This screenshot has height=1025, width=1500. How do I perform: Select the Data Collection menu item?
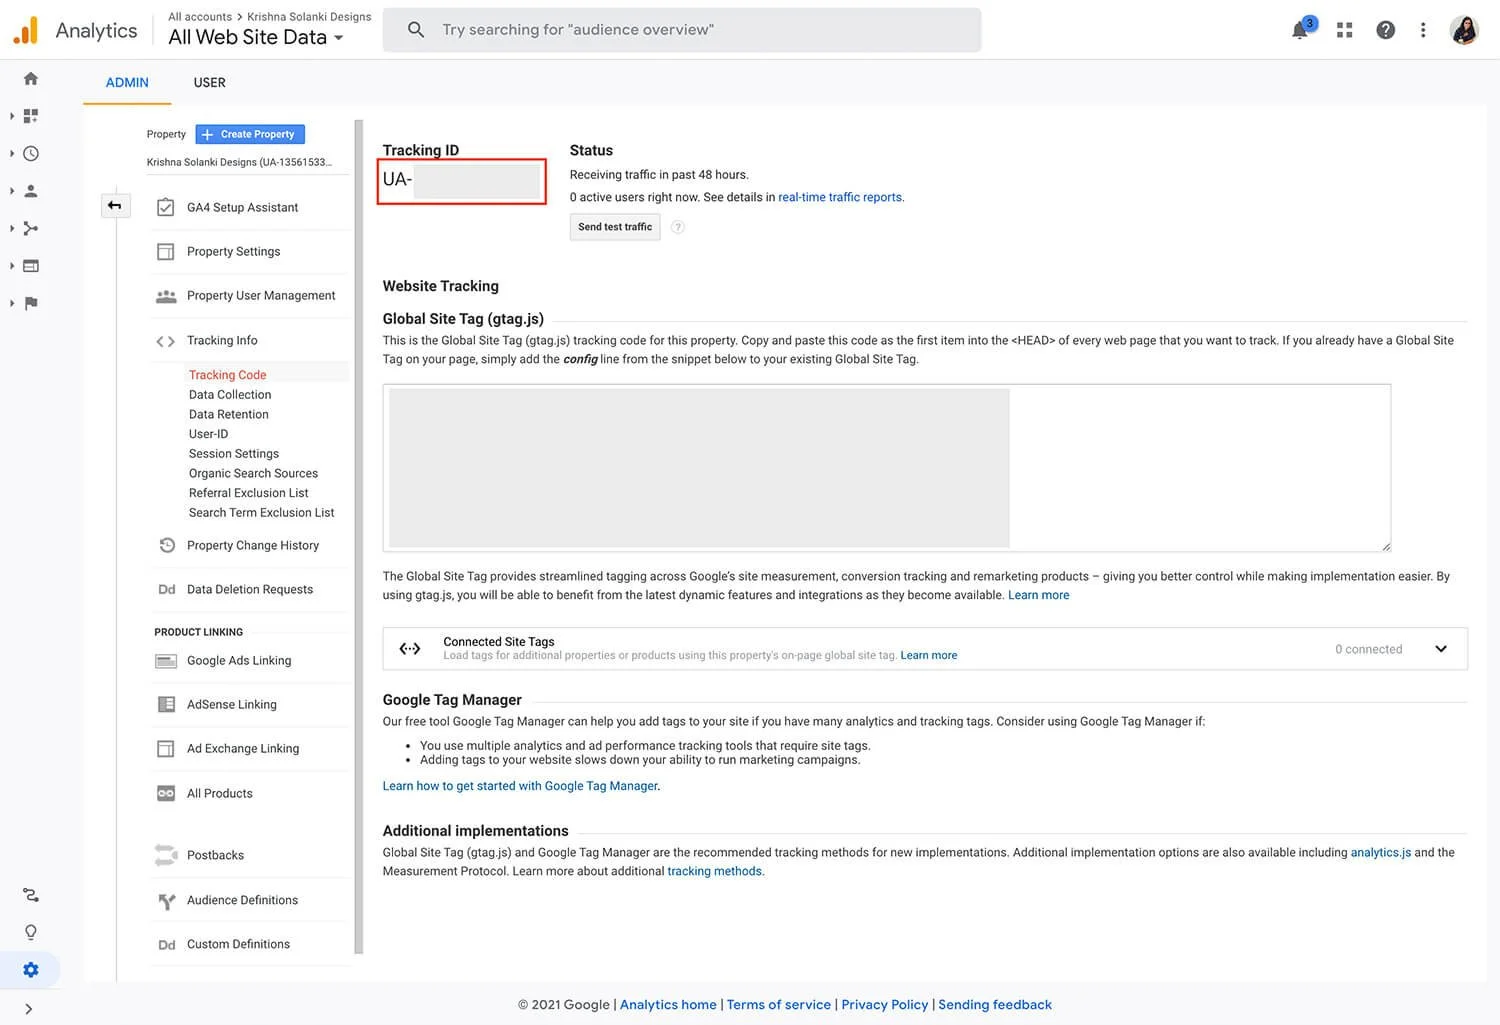tap(229, 394)
